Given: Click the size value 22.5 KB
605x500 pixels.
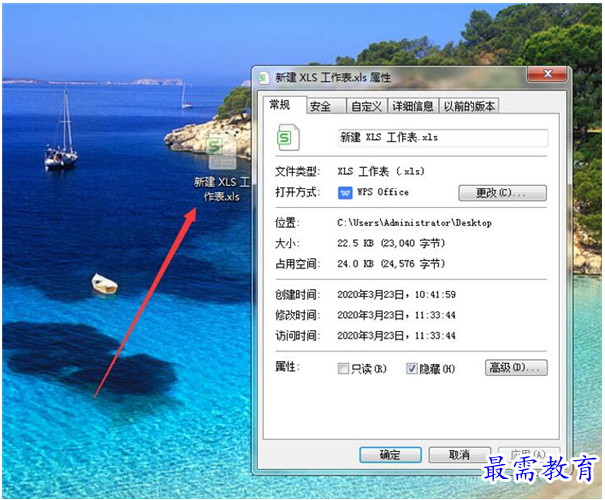Looking at the screenshot, I should [355, 243].
